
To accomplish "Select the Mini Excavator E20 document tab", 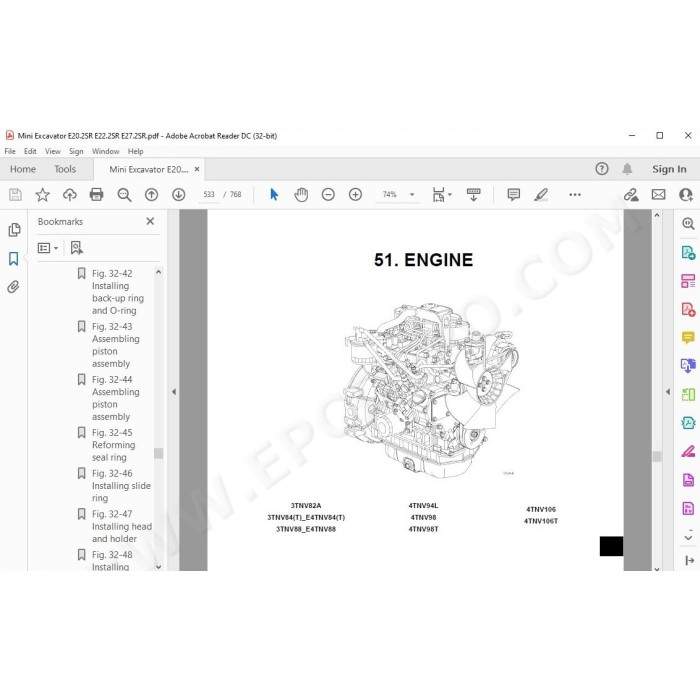I will point(148,169).
